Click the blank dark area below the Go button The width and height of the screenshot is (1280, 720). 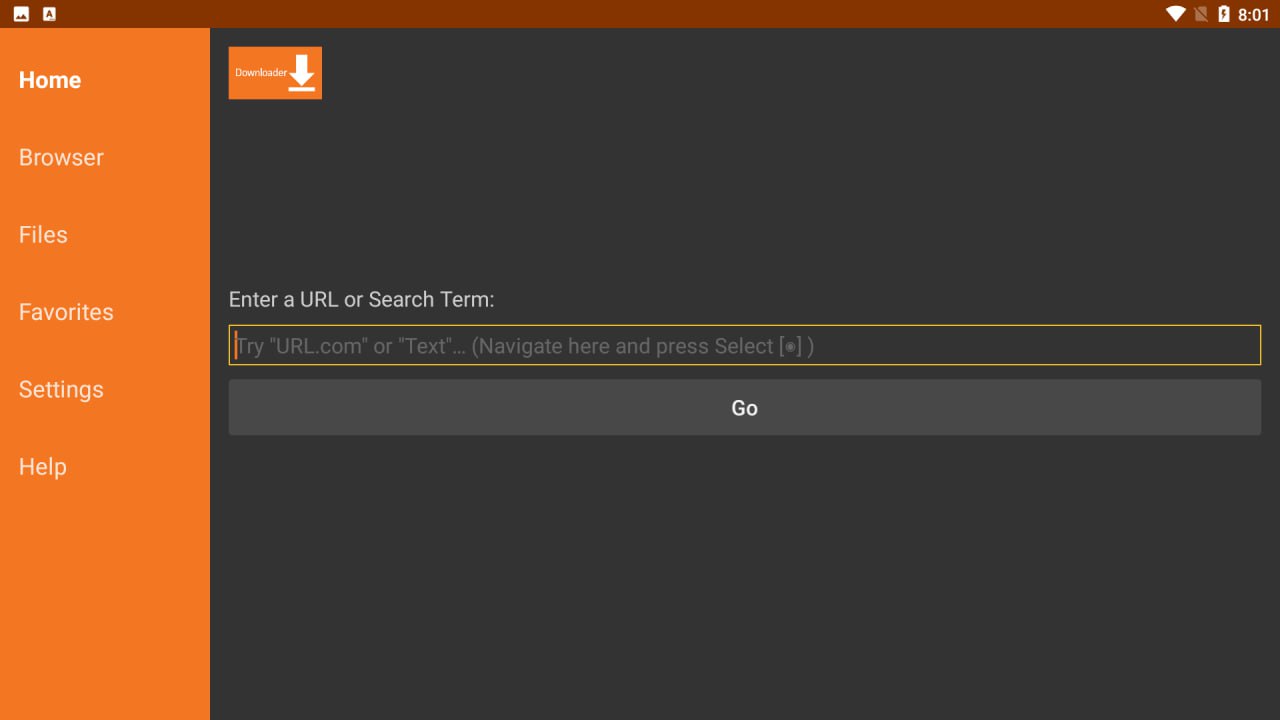click(x=744, y=580)
